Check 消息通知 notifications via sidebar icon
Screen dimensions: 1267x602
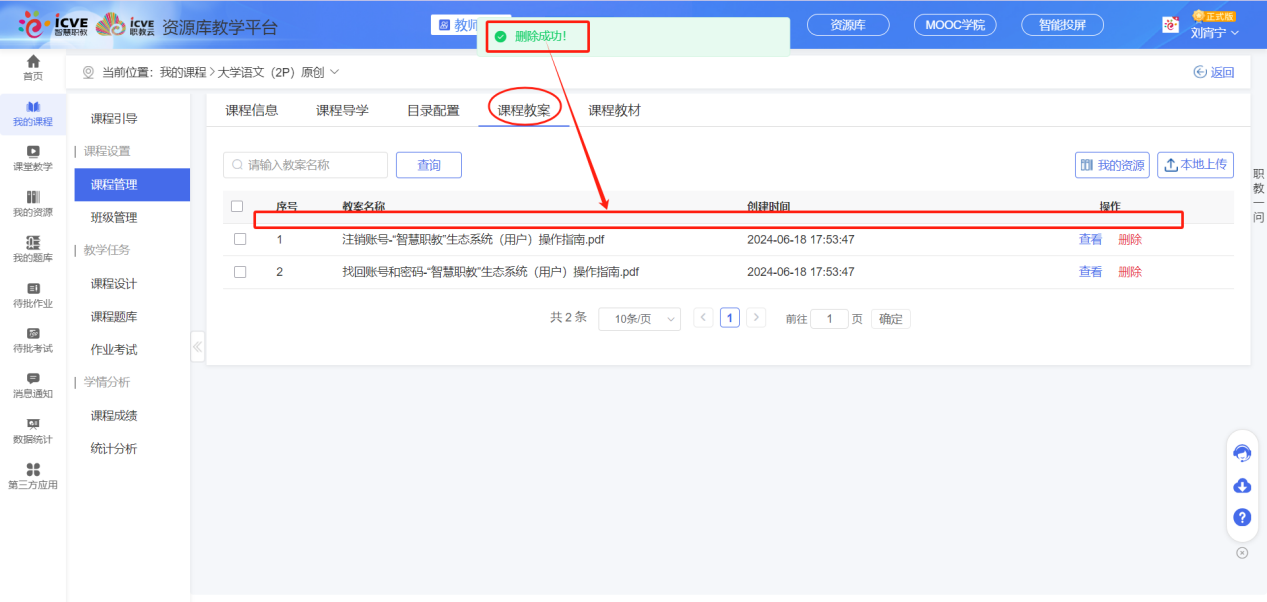coord(32,385)
